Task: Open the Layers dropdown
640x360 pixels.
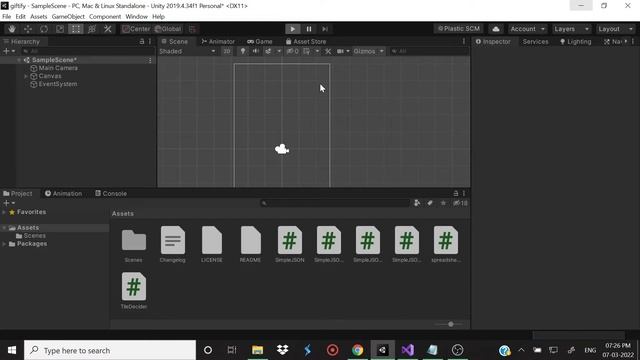Action: (571, 29)
